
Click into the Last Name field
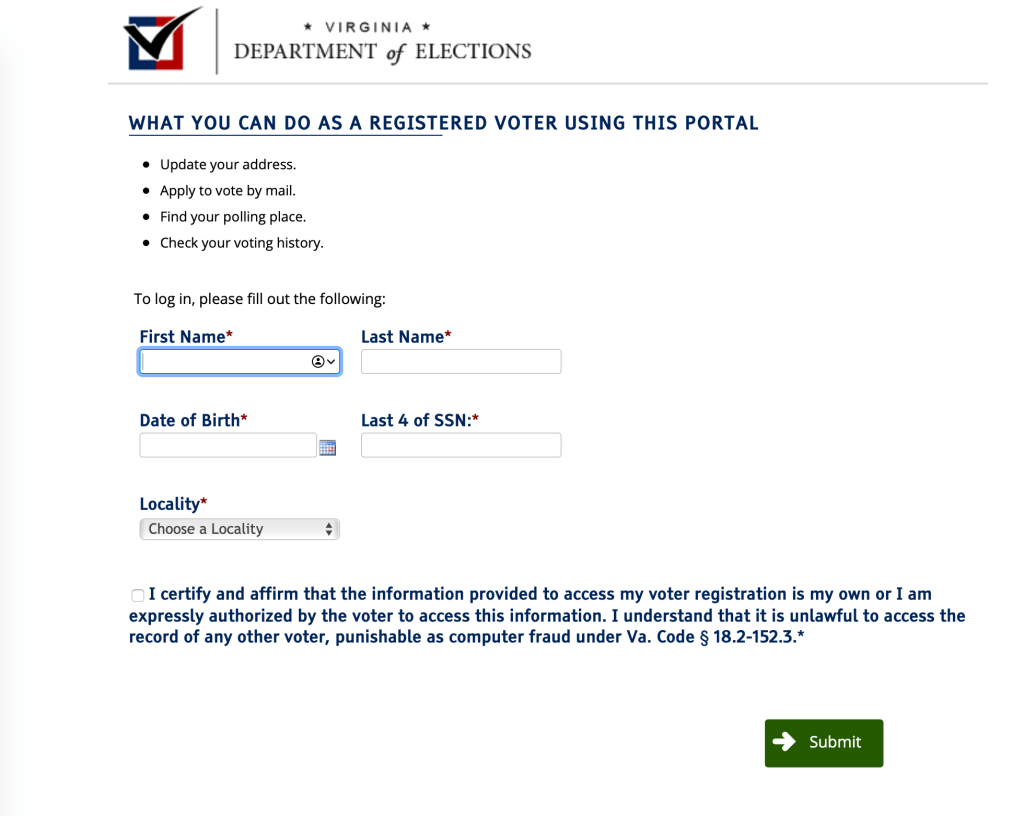click(x=461, y=361)
